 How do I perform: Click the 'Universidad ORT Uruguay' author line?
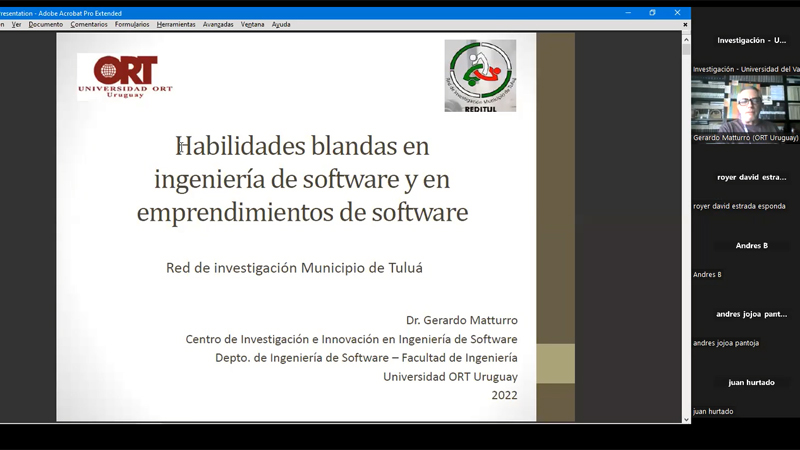click(x=451, y=377)
